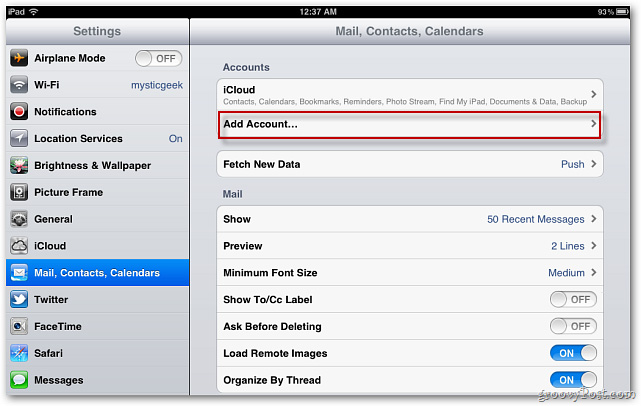Enable Show To/Cc Label switch
Screen dimensions: 641x406
click(573, 299)
